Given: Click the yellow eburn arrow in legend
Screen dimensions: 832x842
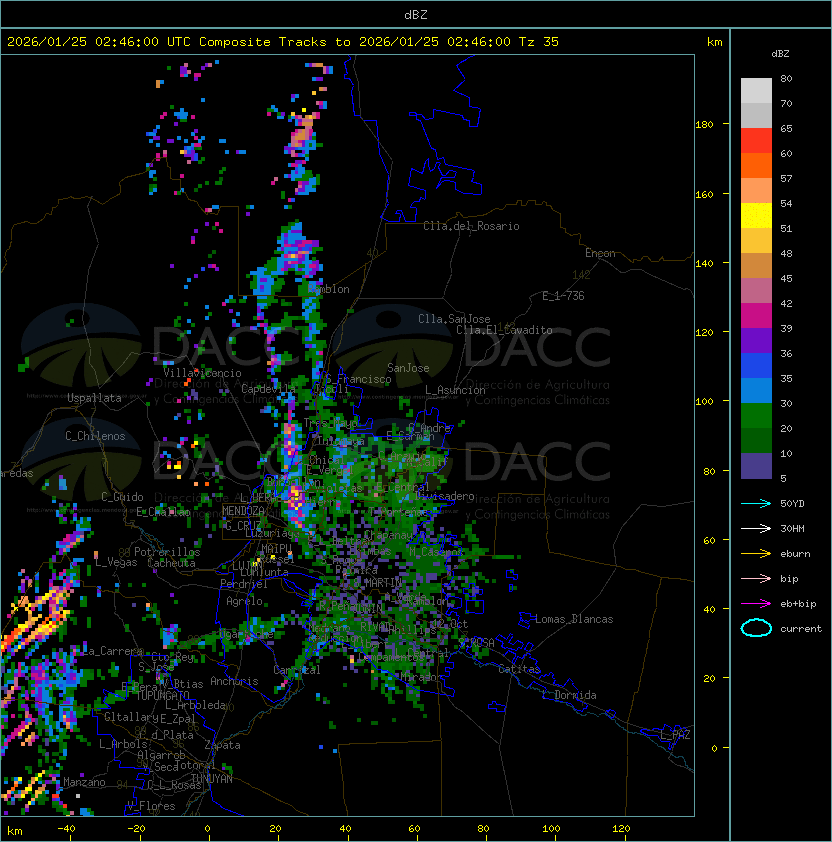Looking at the screenshot, I should coord(756,553).
